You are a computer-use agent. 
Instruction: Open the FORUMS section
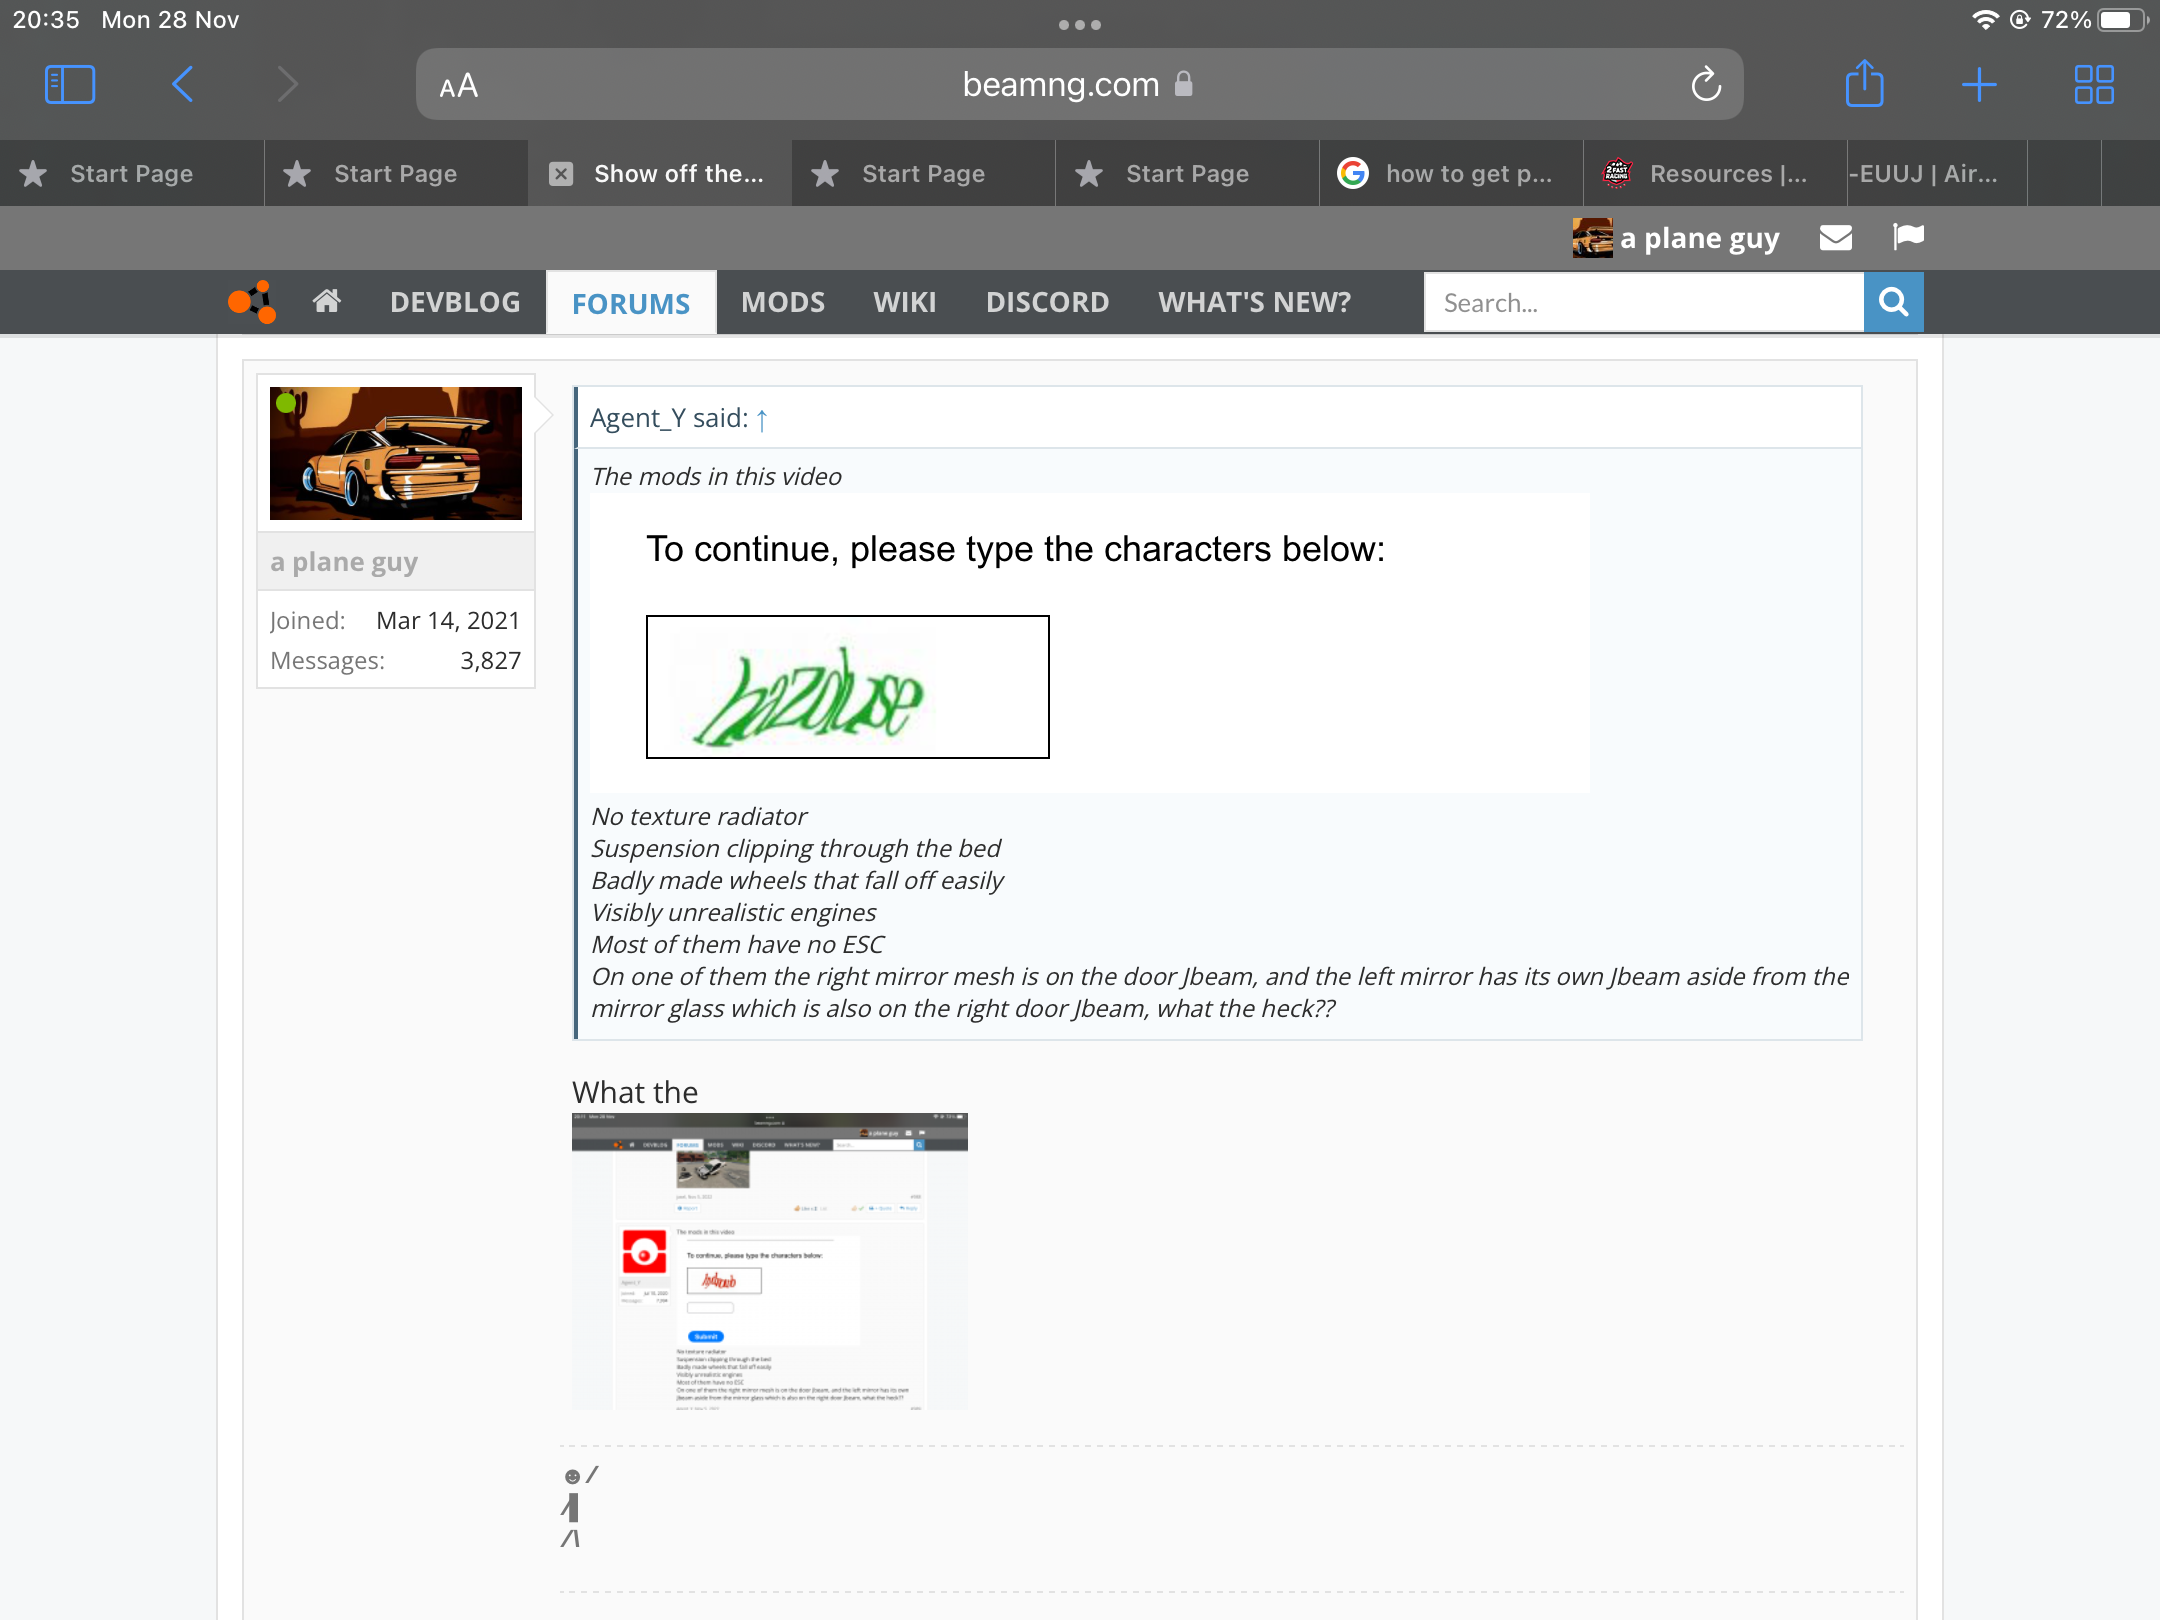click(631, 303)
